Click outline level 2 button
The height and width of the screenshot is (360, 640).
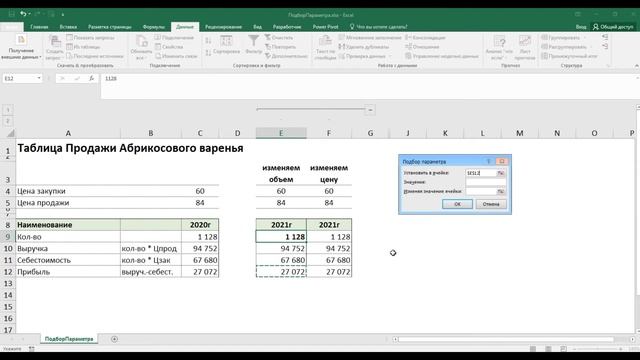click(x=8, y=121)
